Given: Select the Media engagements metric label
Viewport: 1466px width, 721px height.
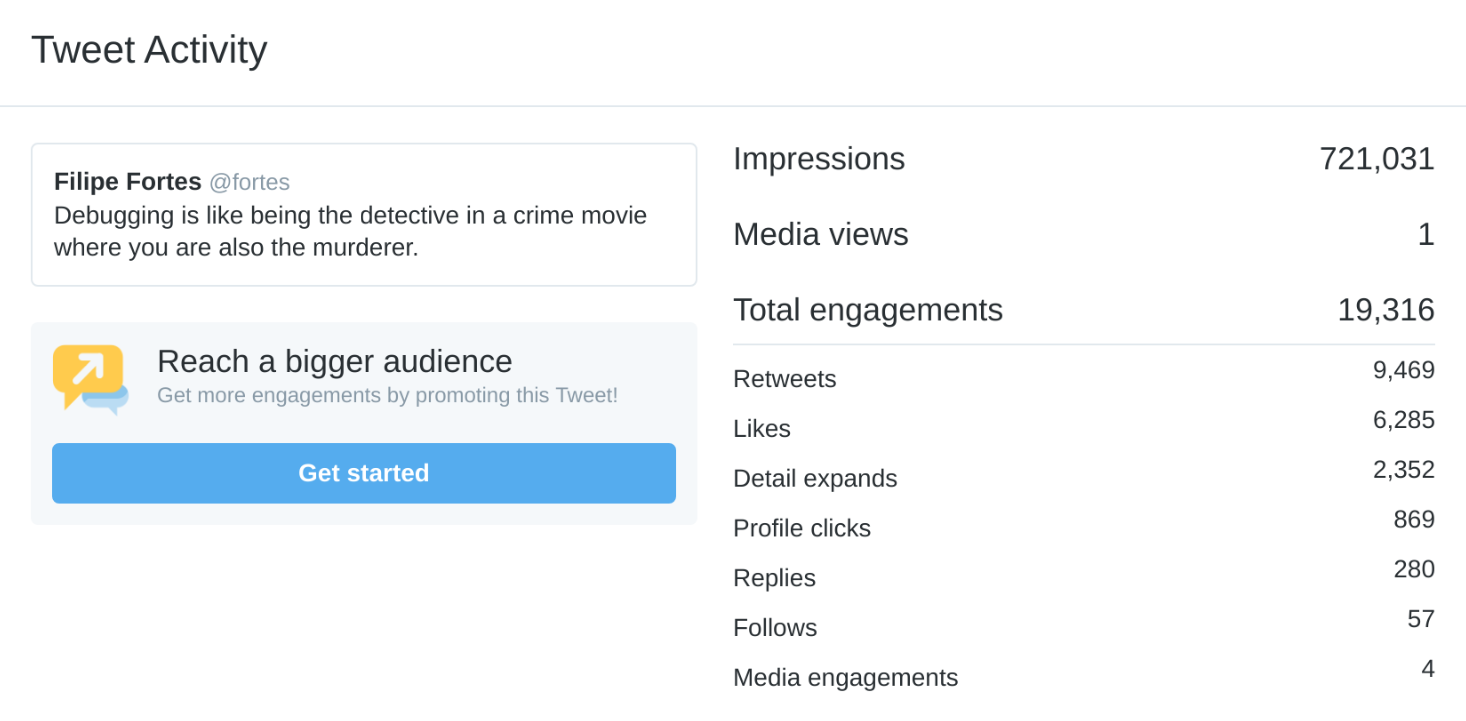Looking at the screenshot, I should pyautogui.click(x=845, y=678).
